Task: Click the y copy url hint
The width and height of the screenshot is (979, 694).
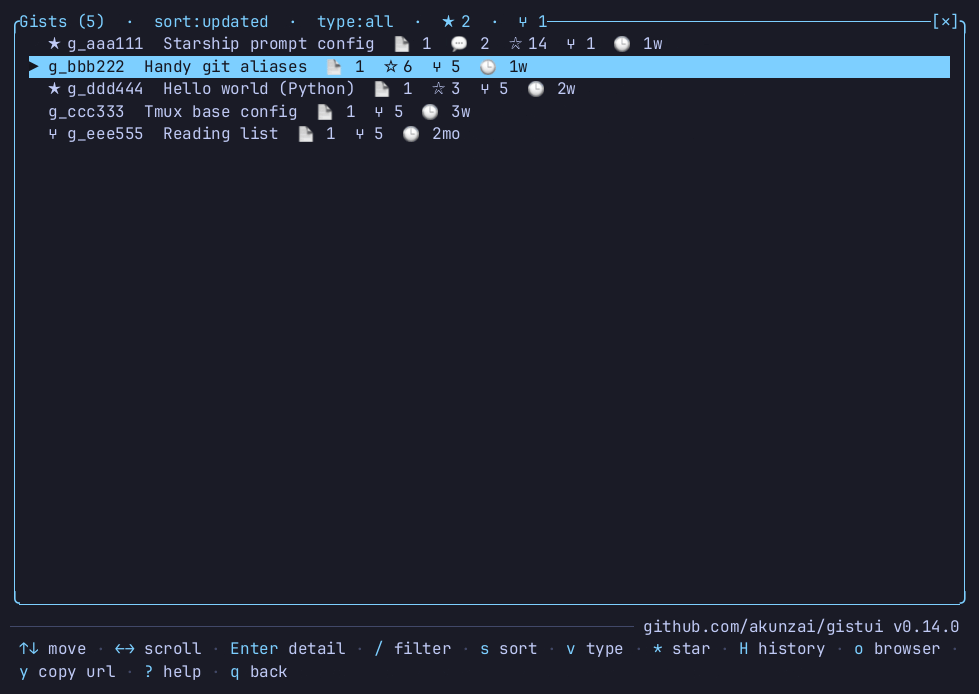Action: click(67, 672)
